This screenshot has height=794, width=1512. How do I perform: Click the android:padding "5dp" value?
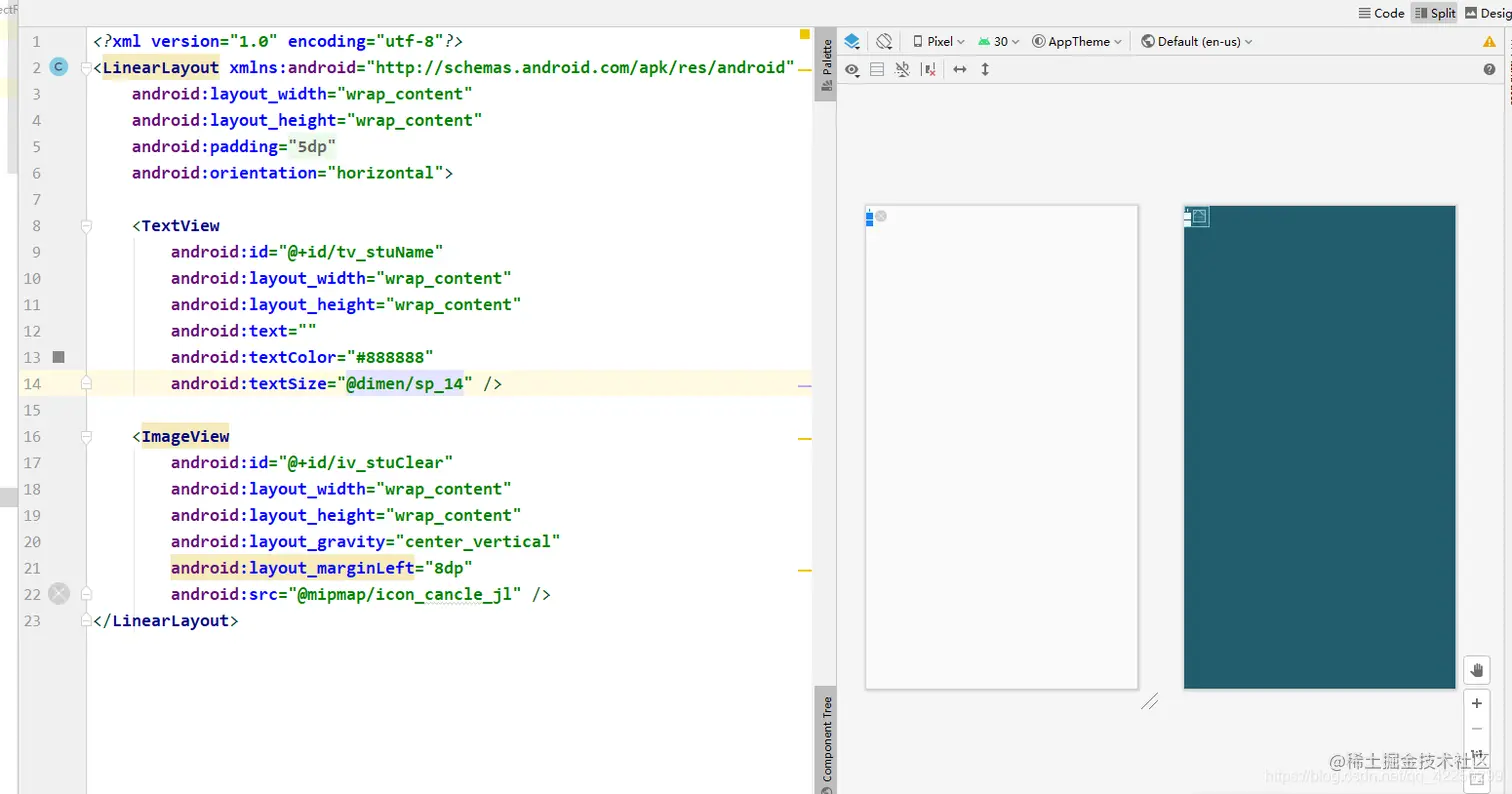click(312, 146)
